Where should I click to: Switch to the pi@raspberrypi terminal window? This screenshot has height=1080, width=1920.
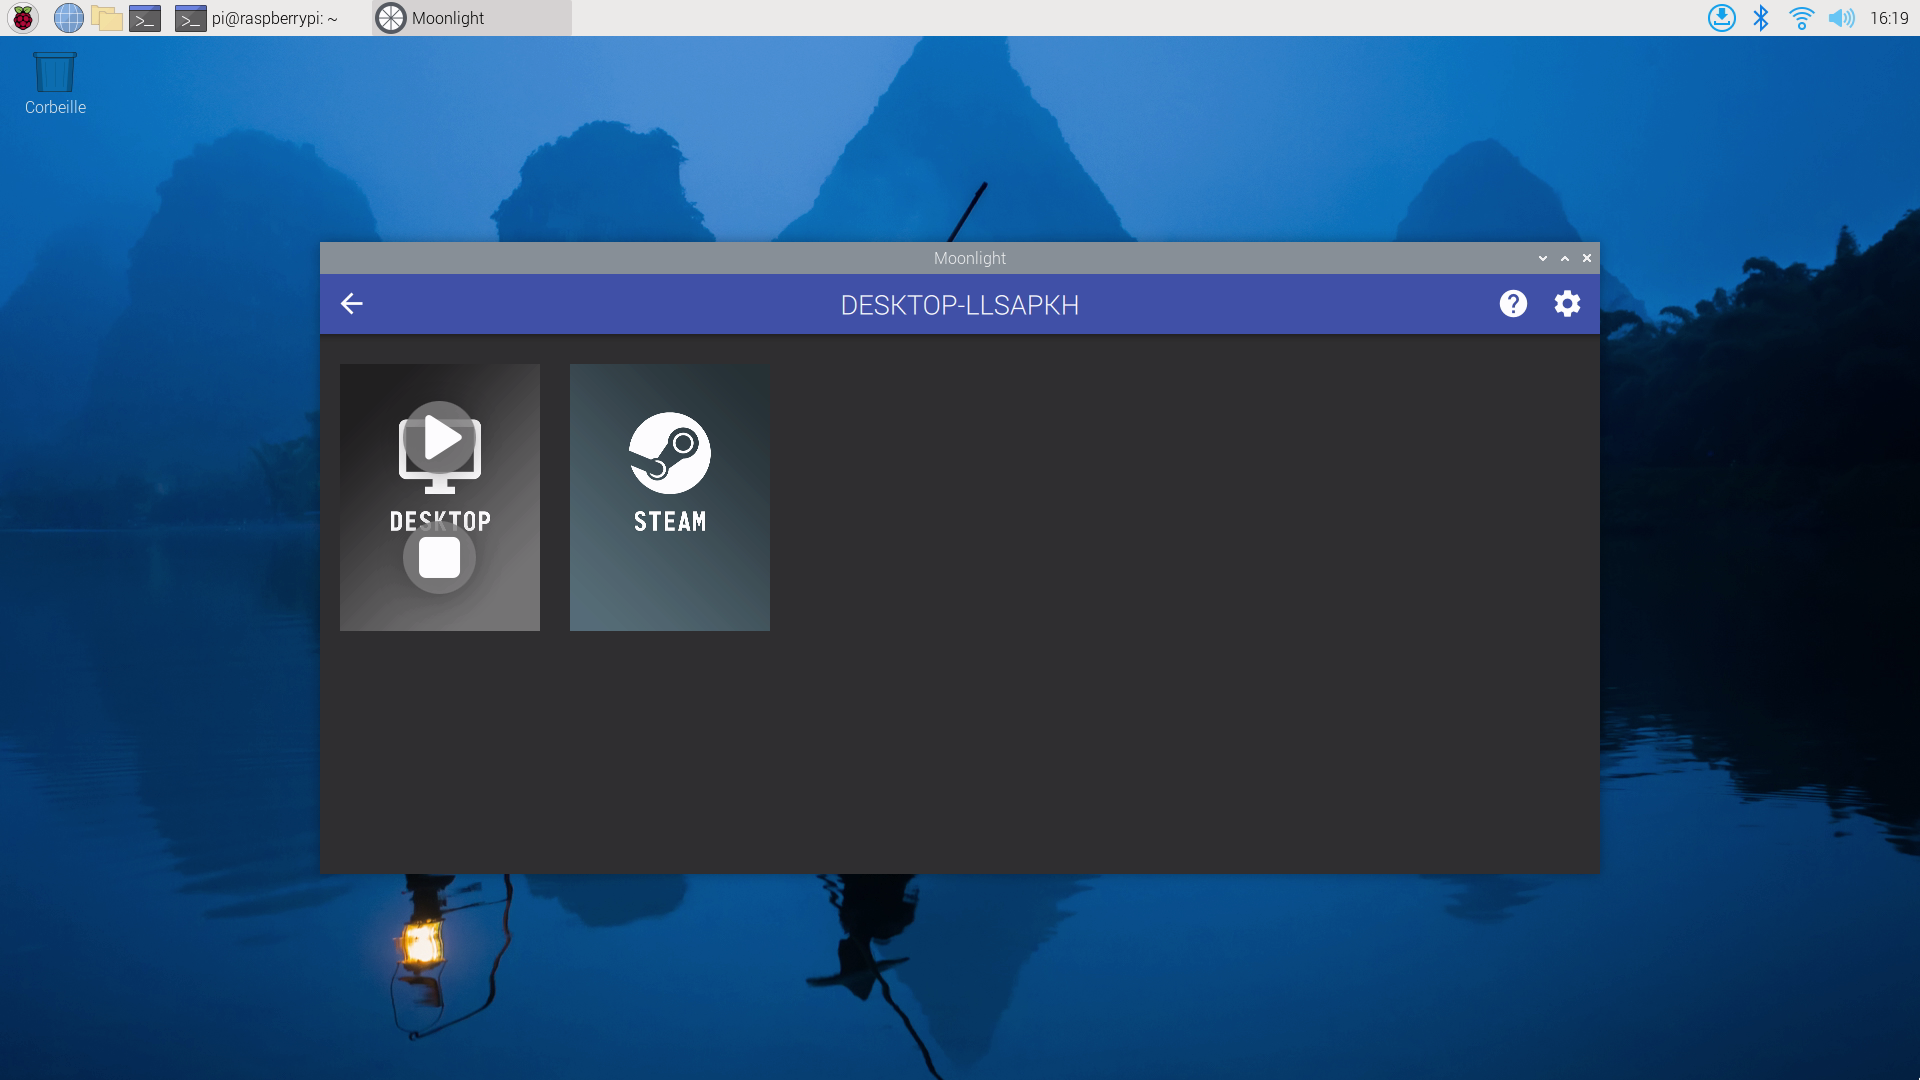[x=262, y=17]
